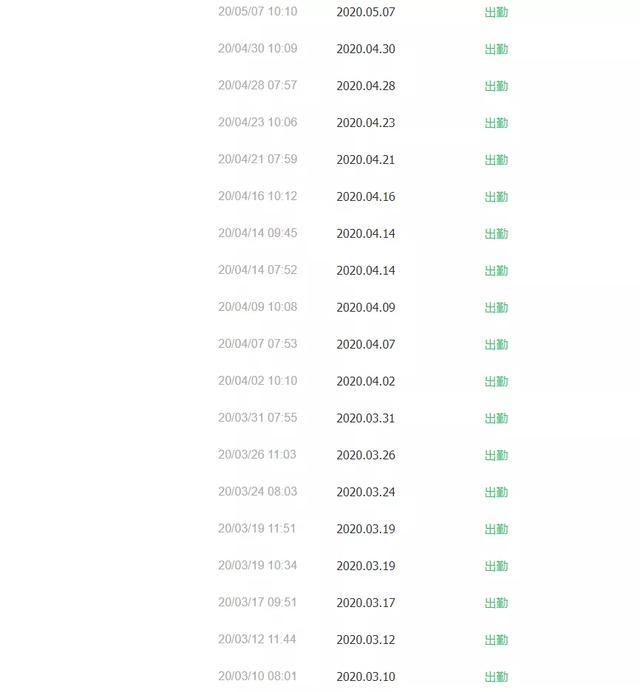Open 出勤 status on the 2020.04.21 row
The width and height of the screenshot is (640, 692).
(x=496, y=161)
